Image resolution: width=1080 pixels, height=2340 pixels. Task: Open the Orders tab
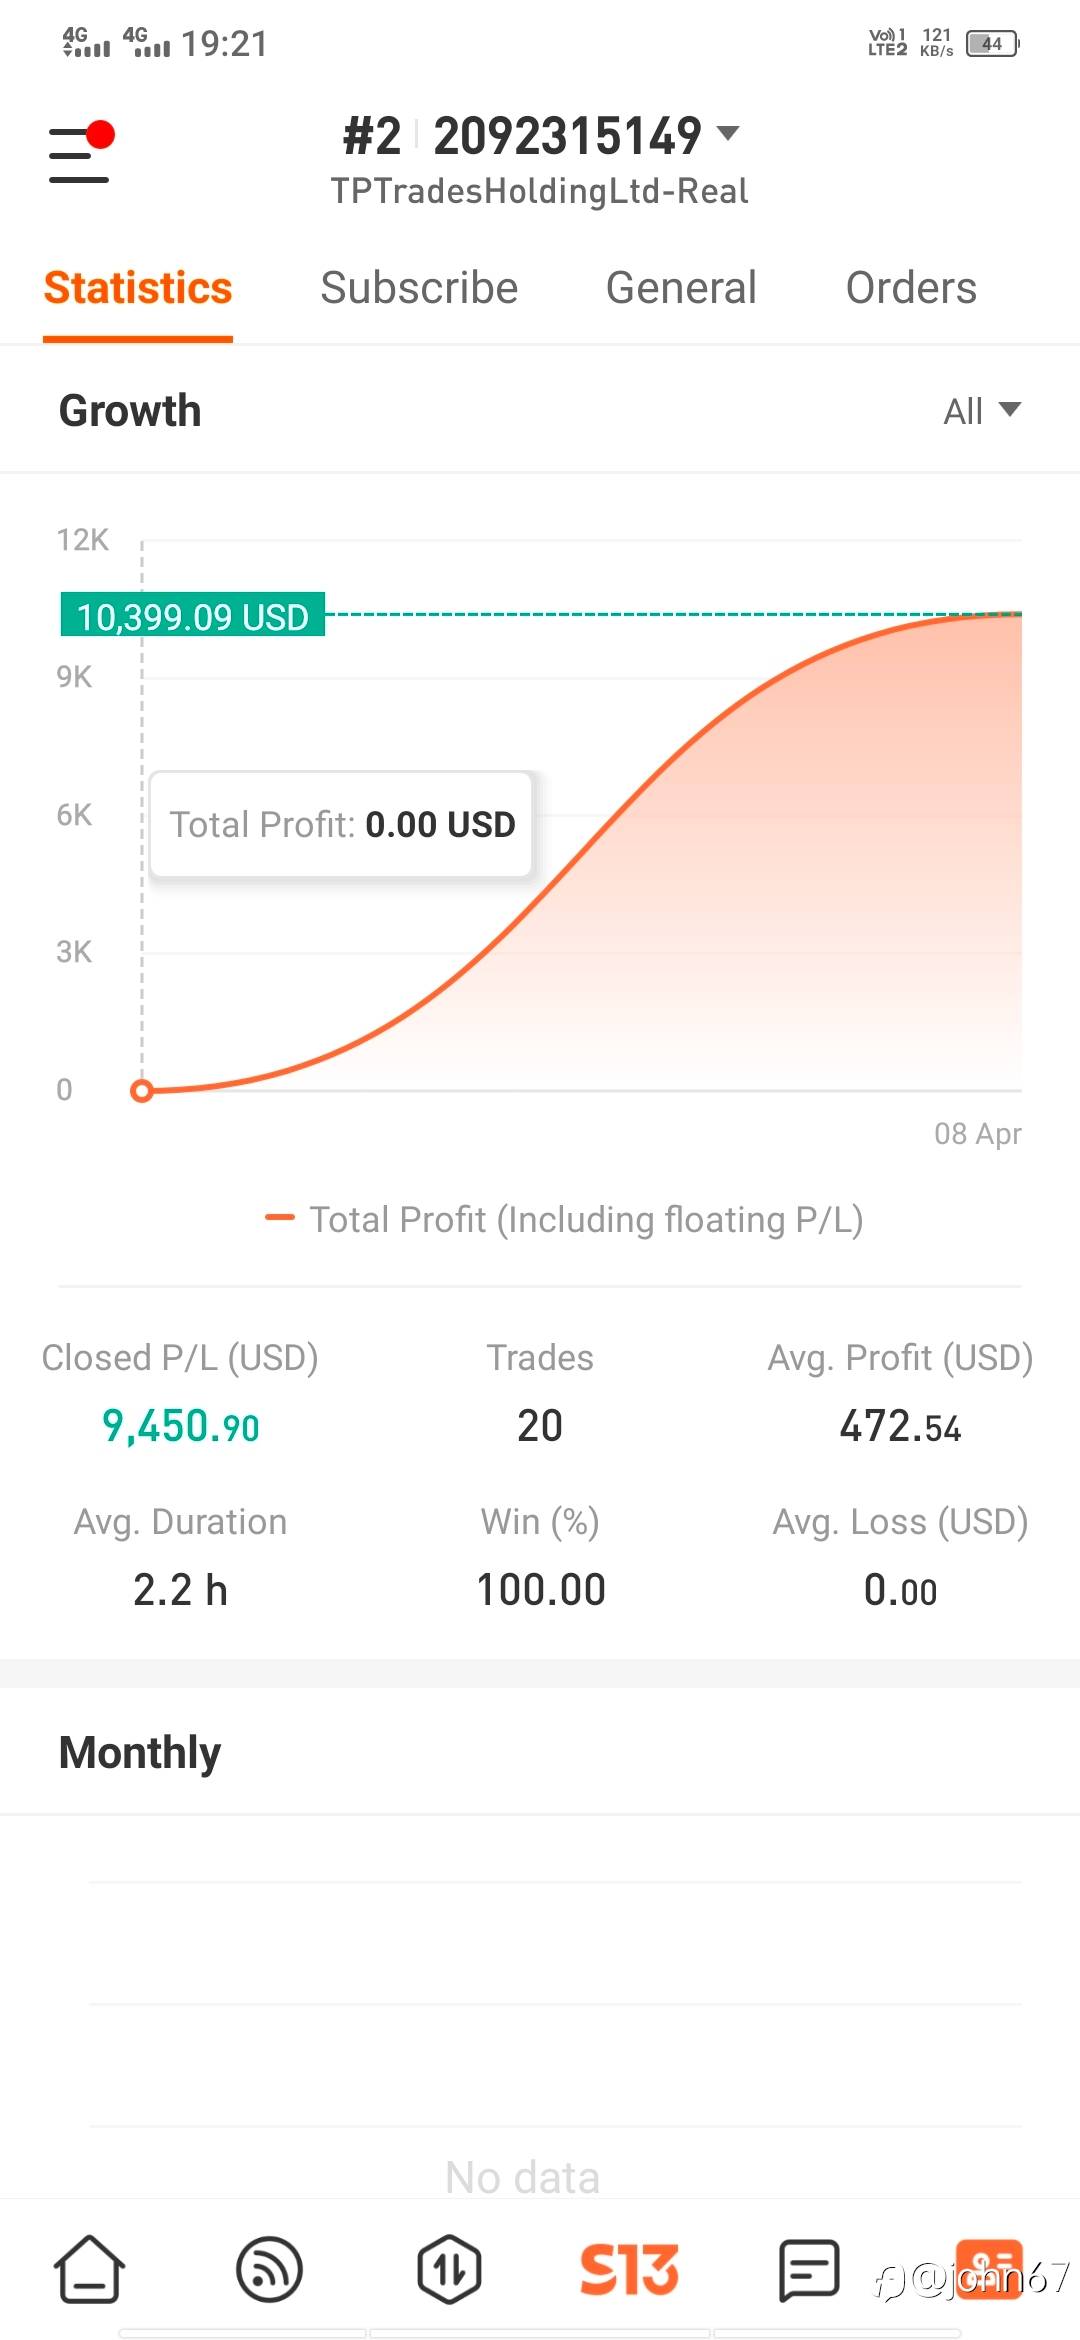pyautogui.click(x=911, y=288)
